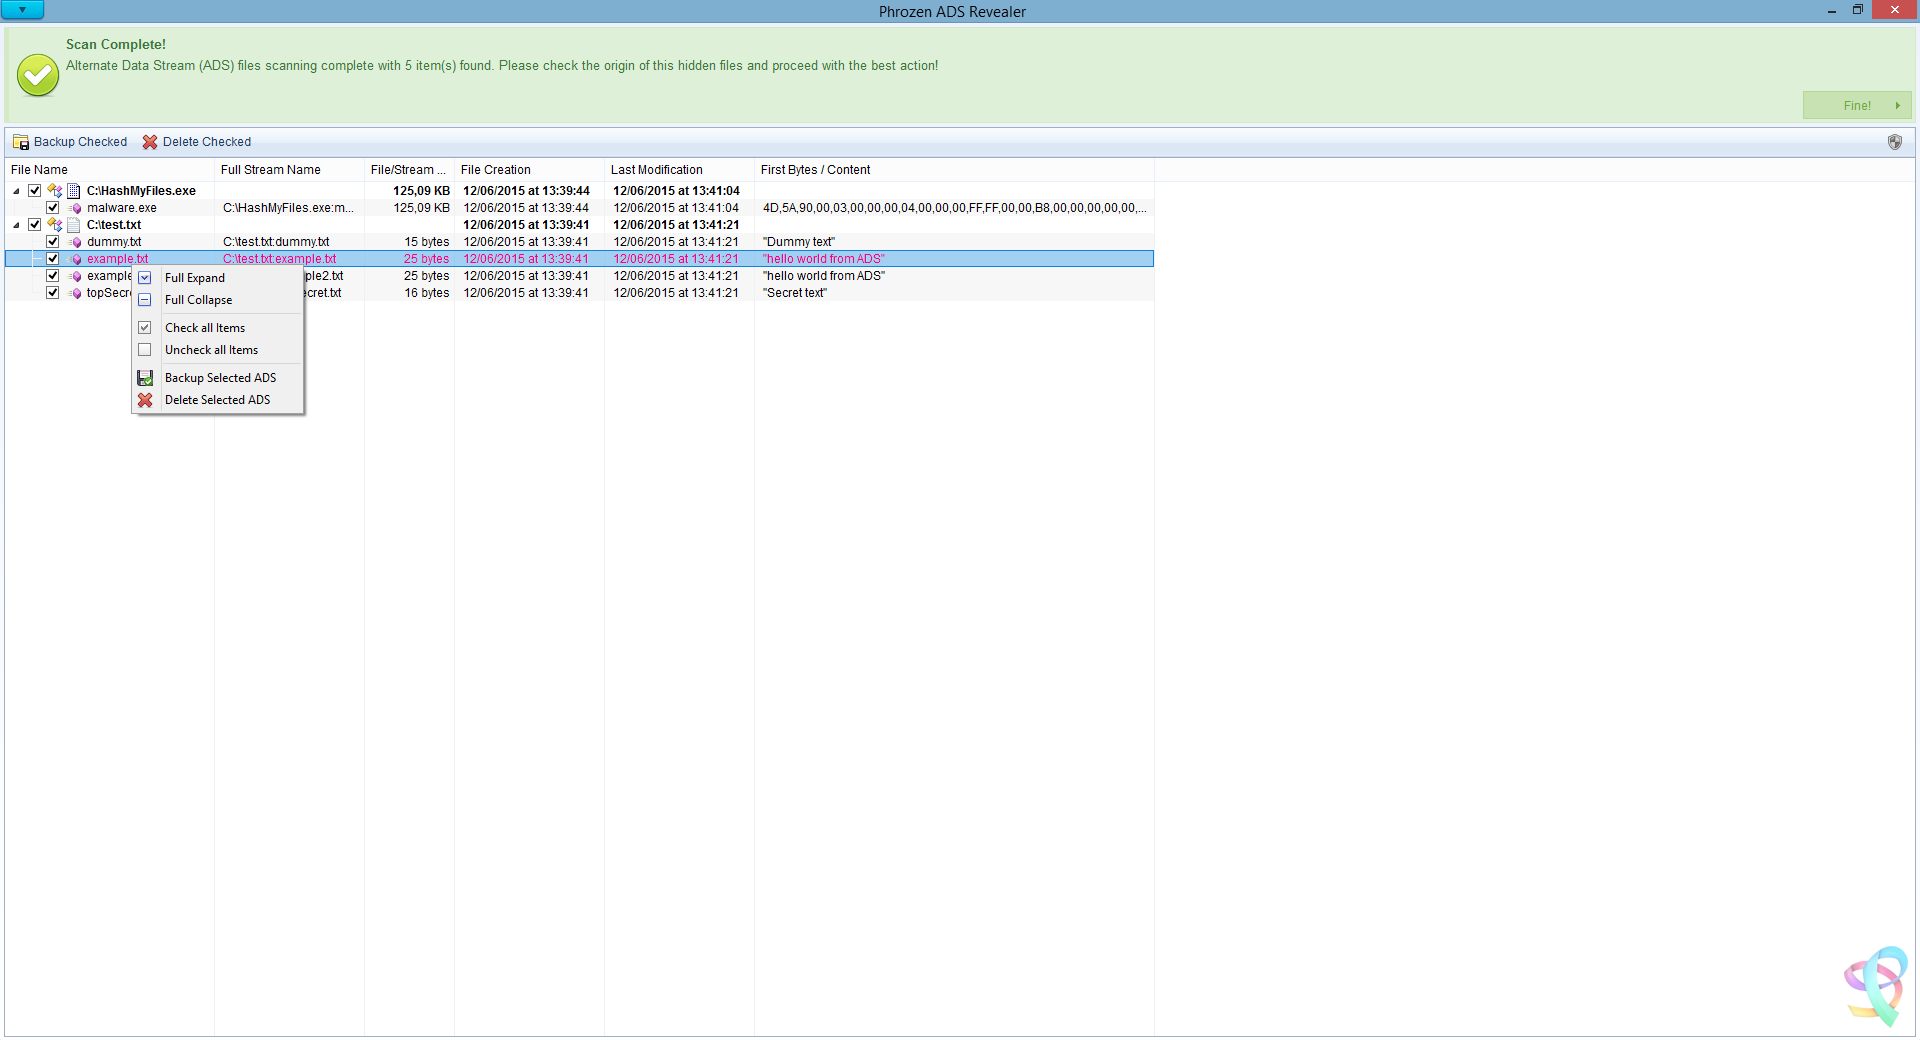
Task: Click the Delete Selected ADS red X icon
Action: click(145, 400)
